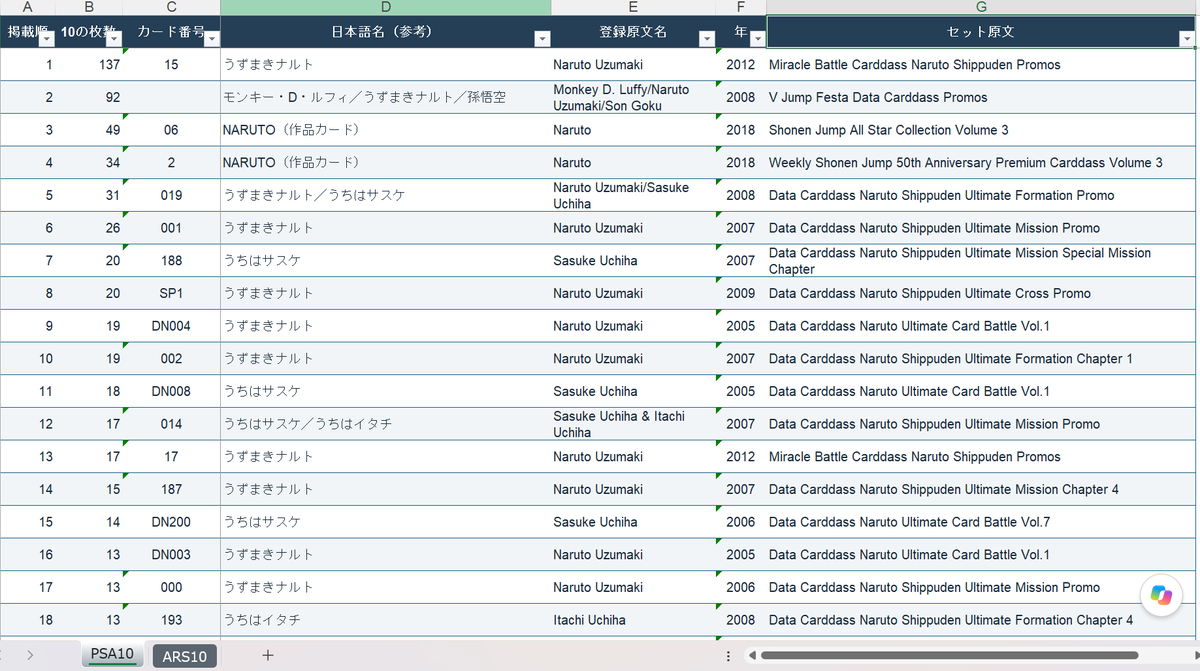Select the year 2009 cell
The width and height of the screenshot is (1200, 671).
[741, 293]
